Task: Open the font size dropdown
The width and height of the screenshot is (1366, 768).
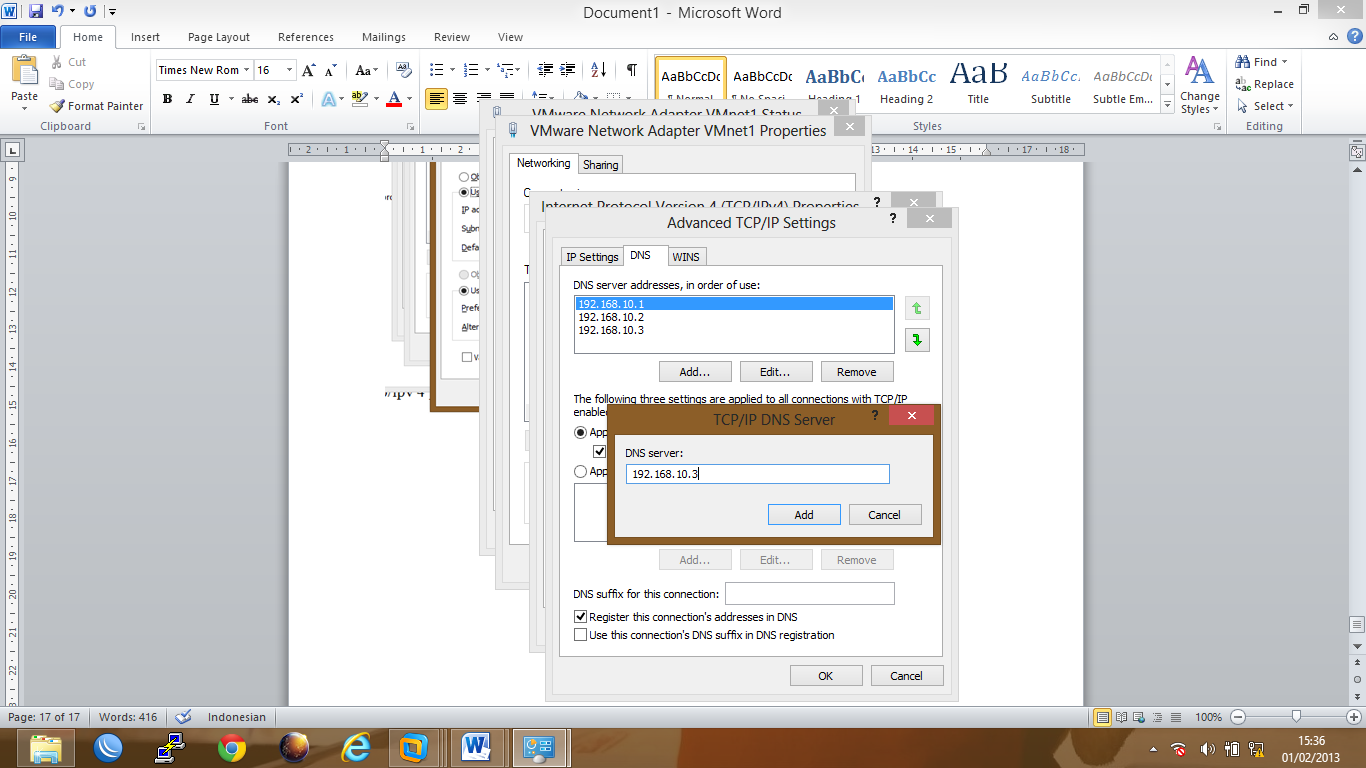Action: 290,70
